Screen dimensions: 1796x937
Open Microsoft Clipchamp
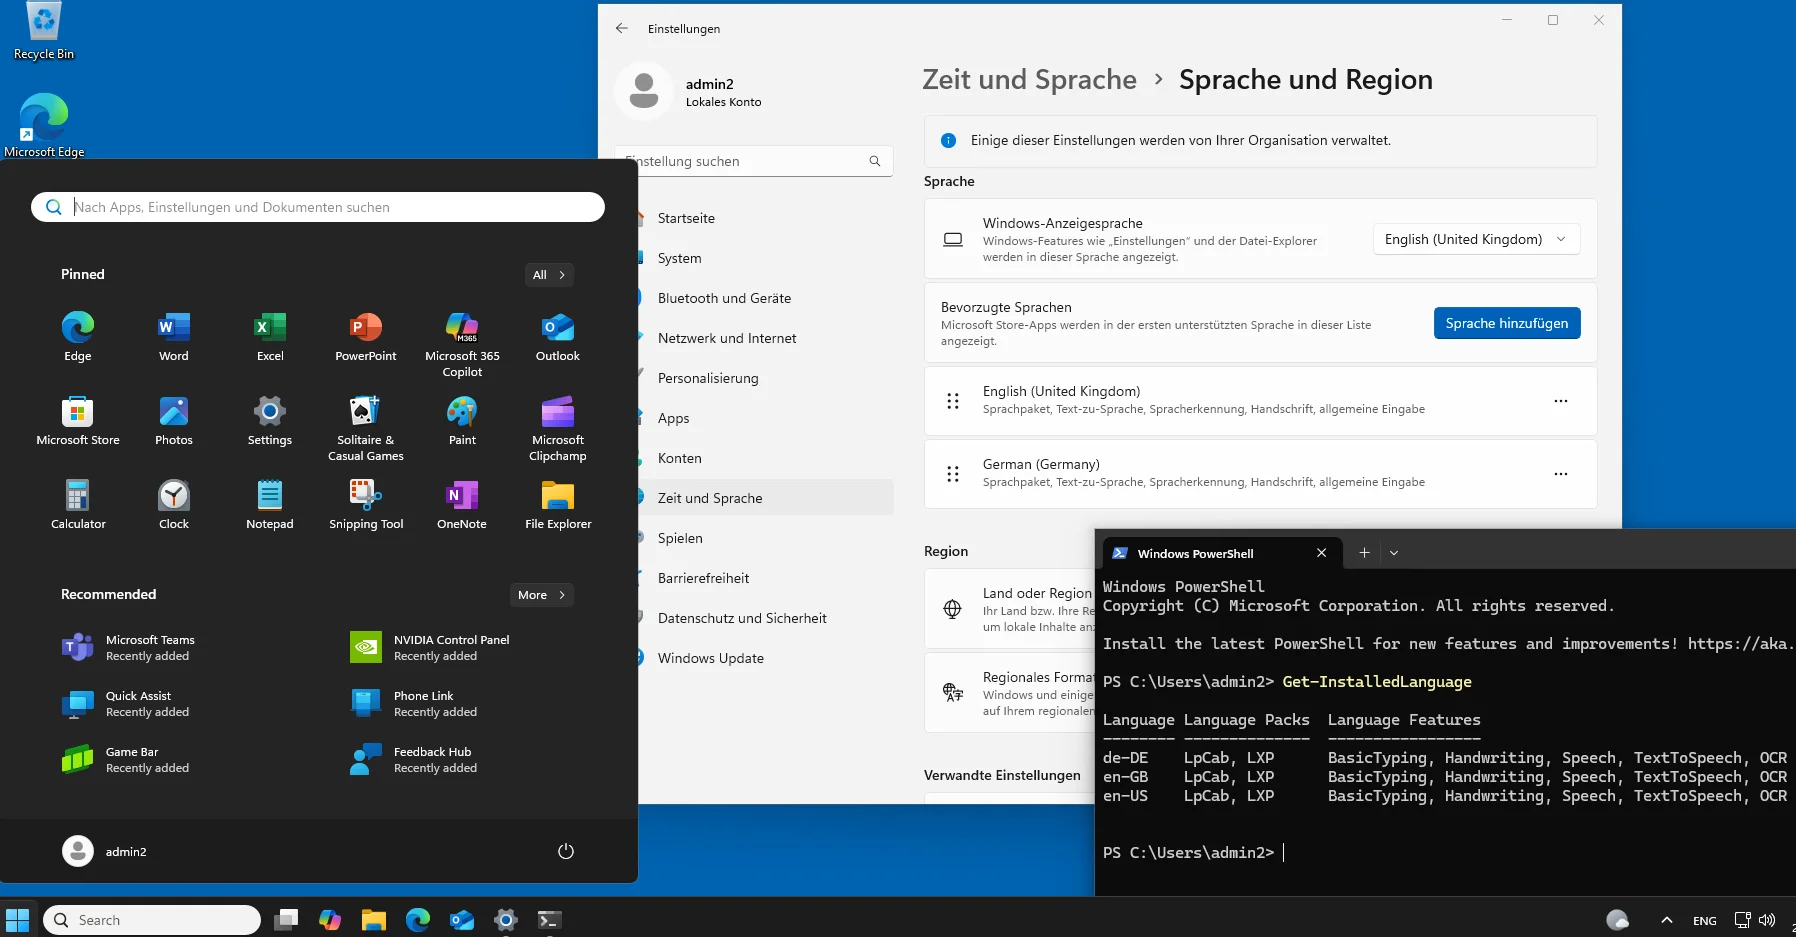[558, 428]
